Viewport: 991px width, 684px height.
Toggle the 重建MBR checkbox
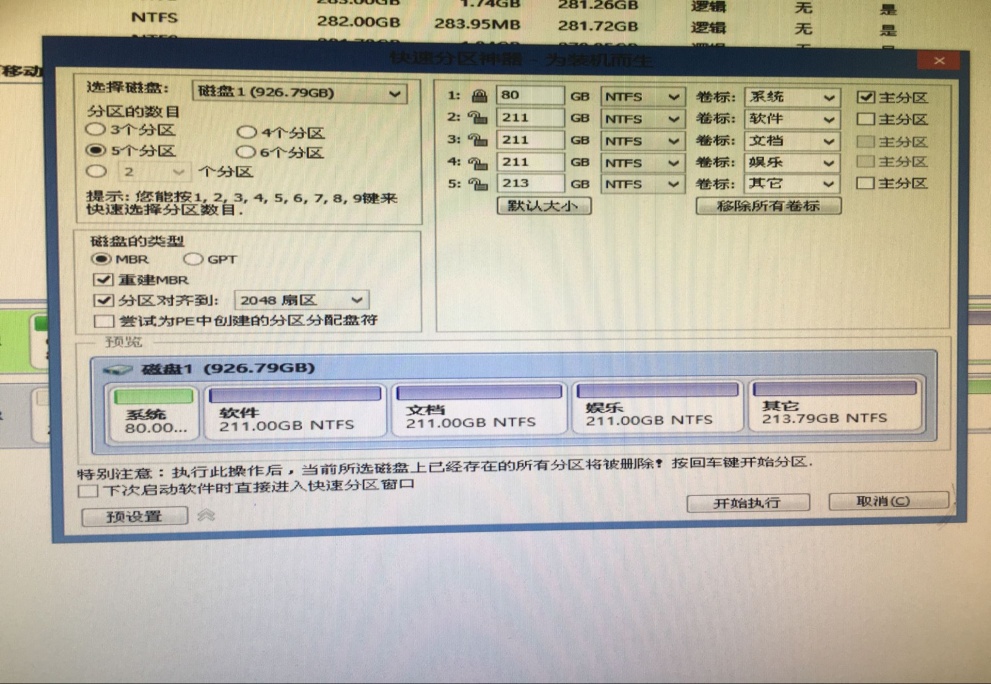click(103, 279)
